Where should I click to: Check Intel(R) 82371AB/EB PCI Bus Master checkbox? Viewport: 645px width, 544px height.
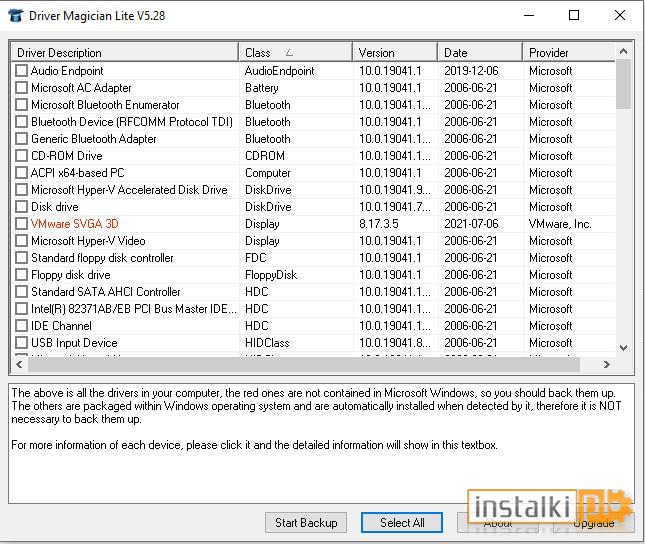click(x=21, y=309)
